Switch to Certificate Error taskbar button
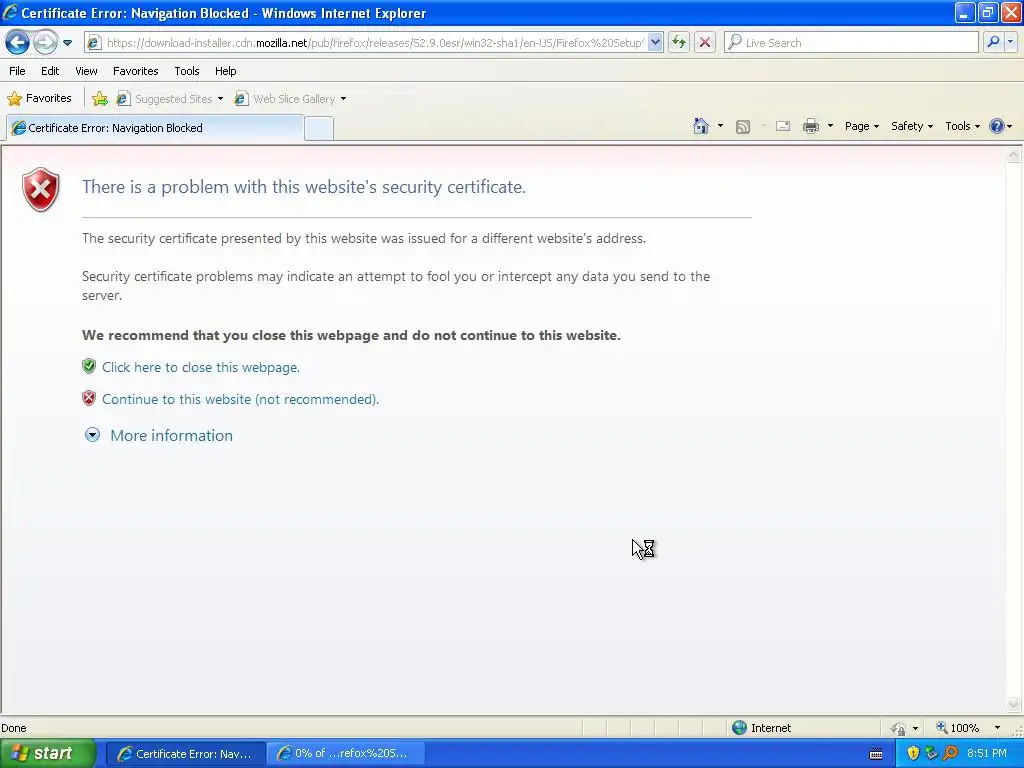The height and width of the screenshot is (768, 1024). pos(185,754)
